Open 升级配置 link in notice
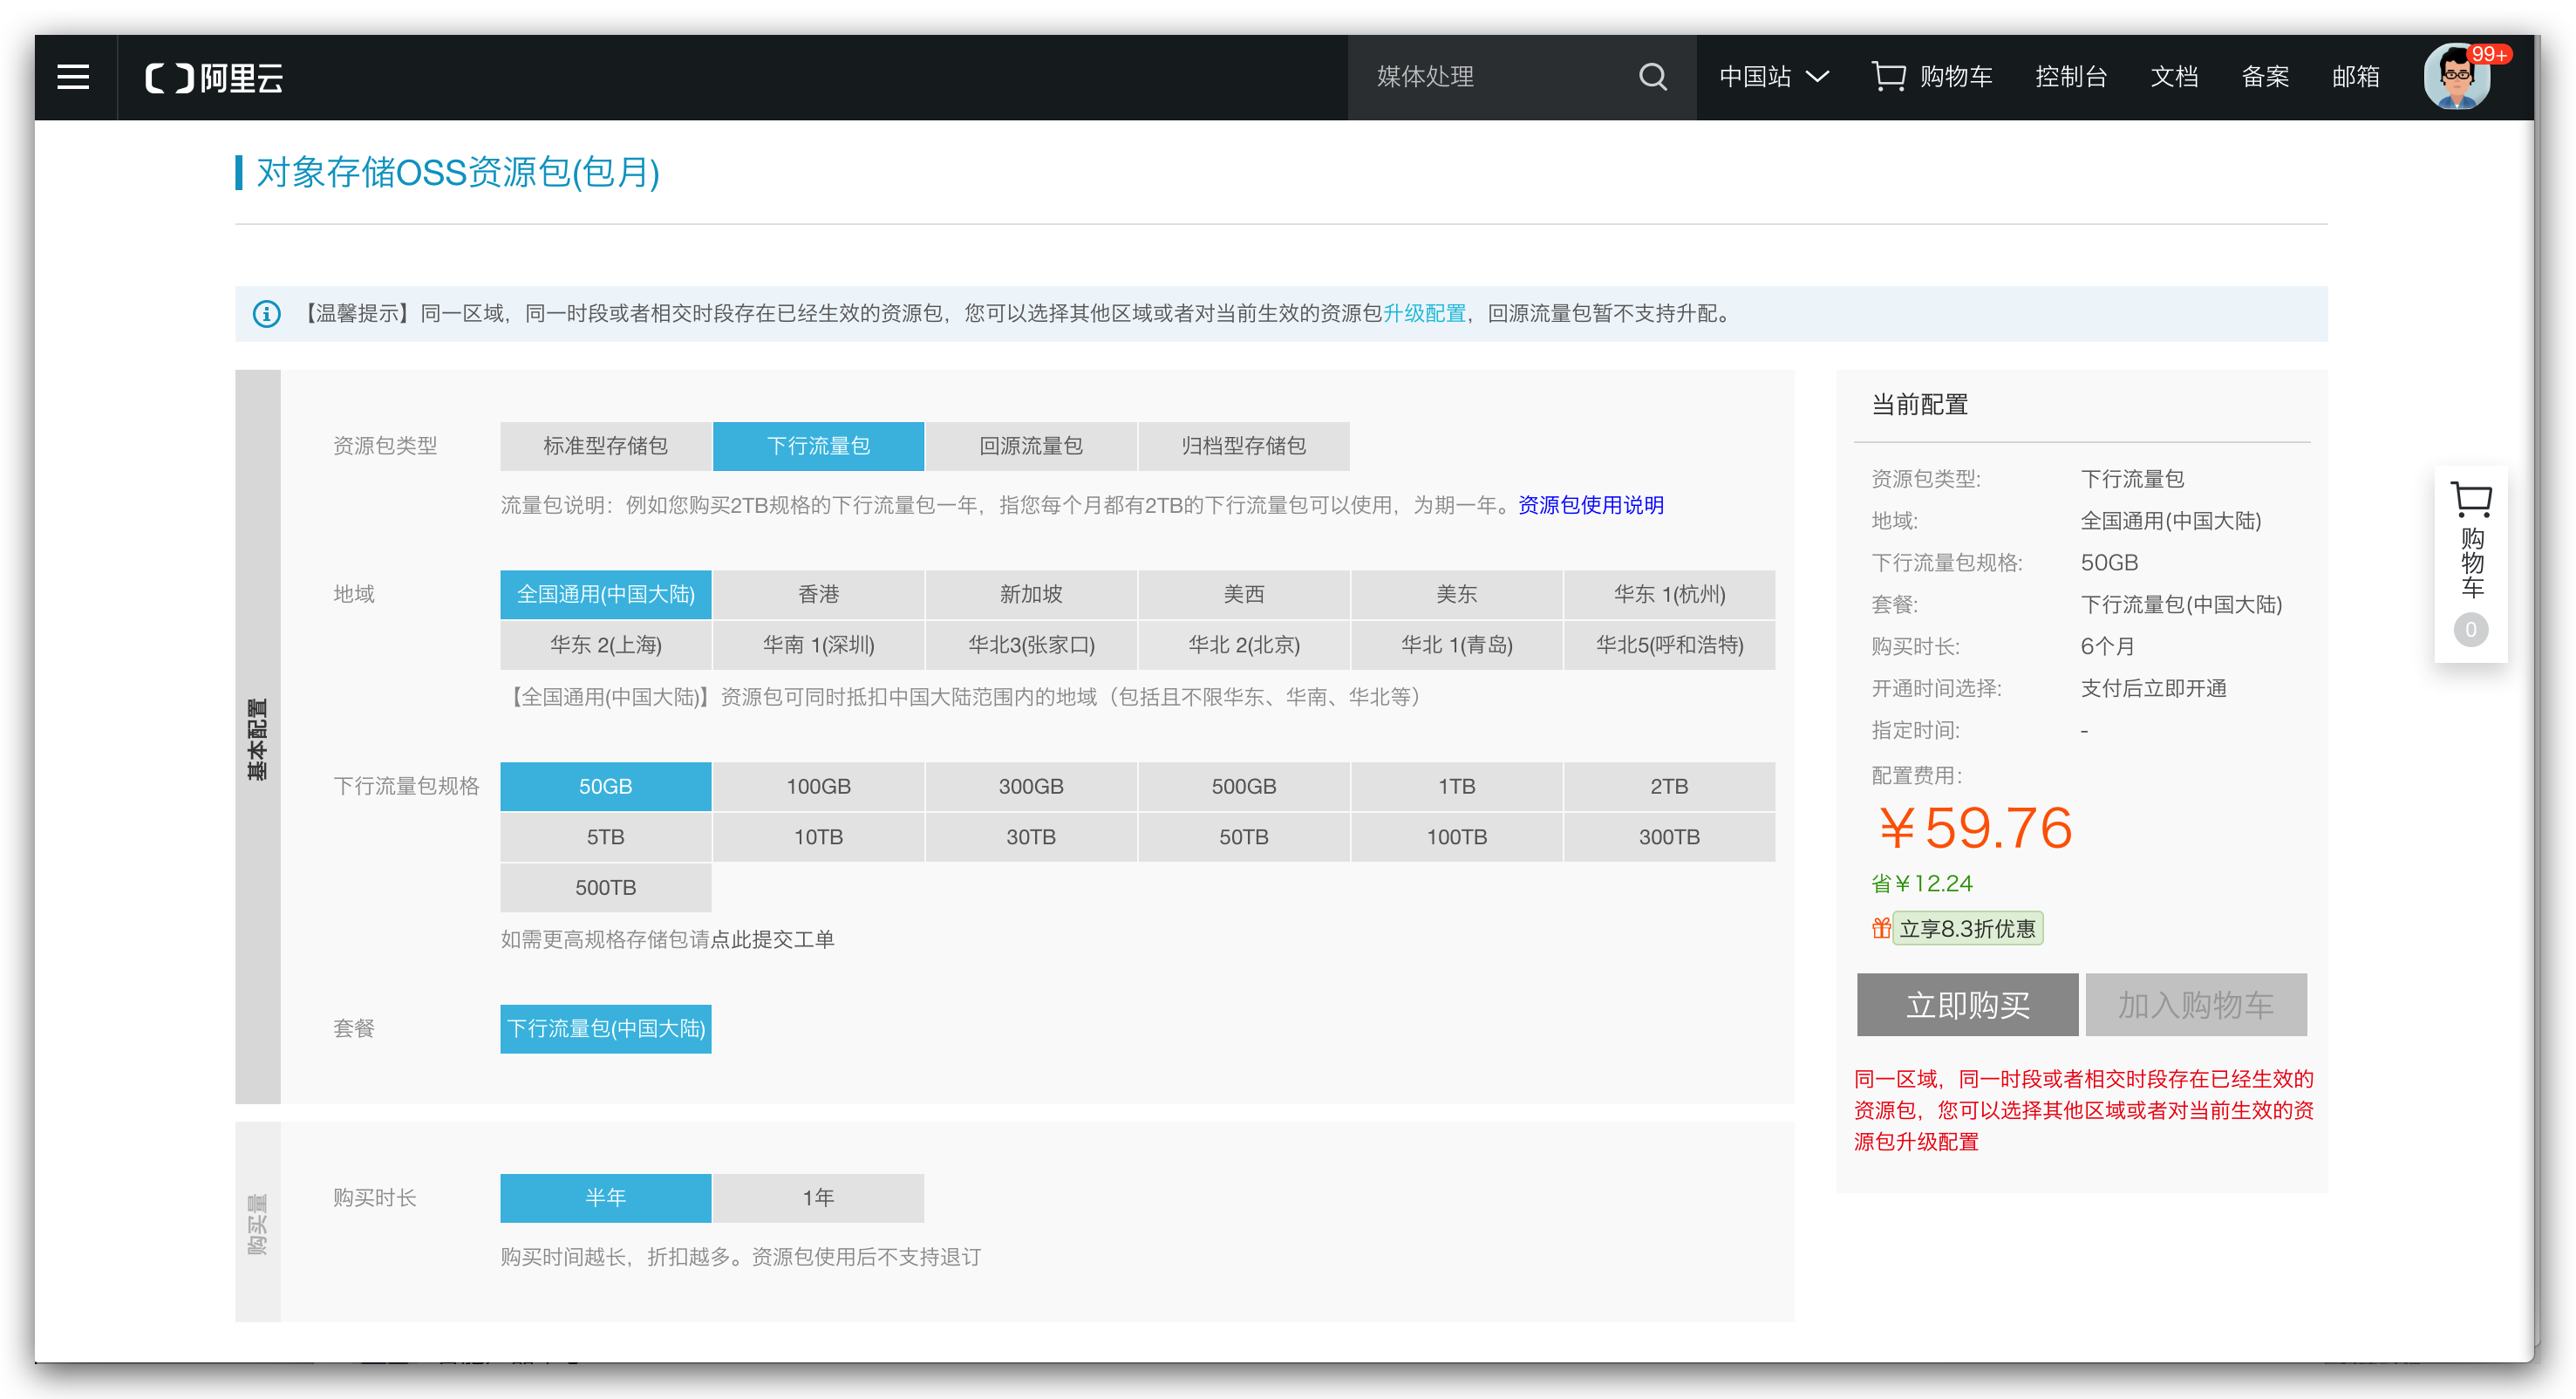Image resolution: width=2576 pixels, height=1399 pixels. point(1424,314)
